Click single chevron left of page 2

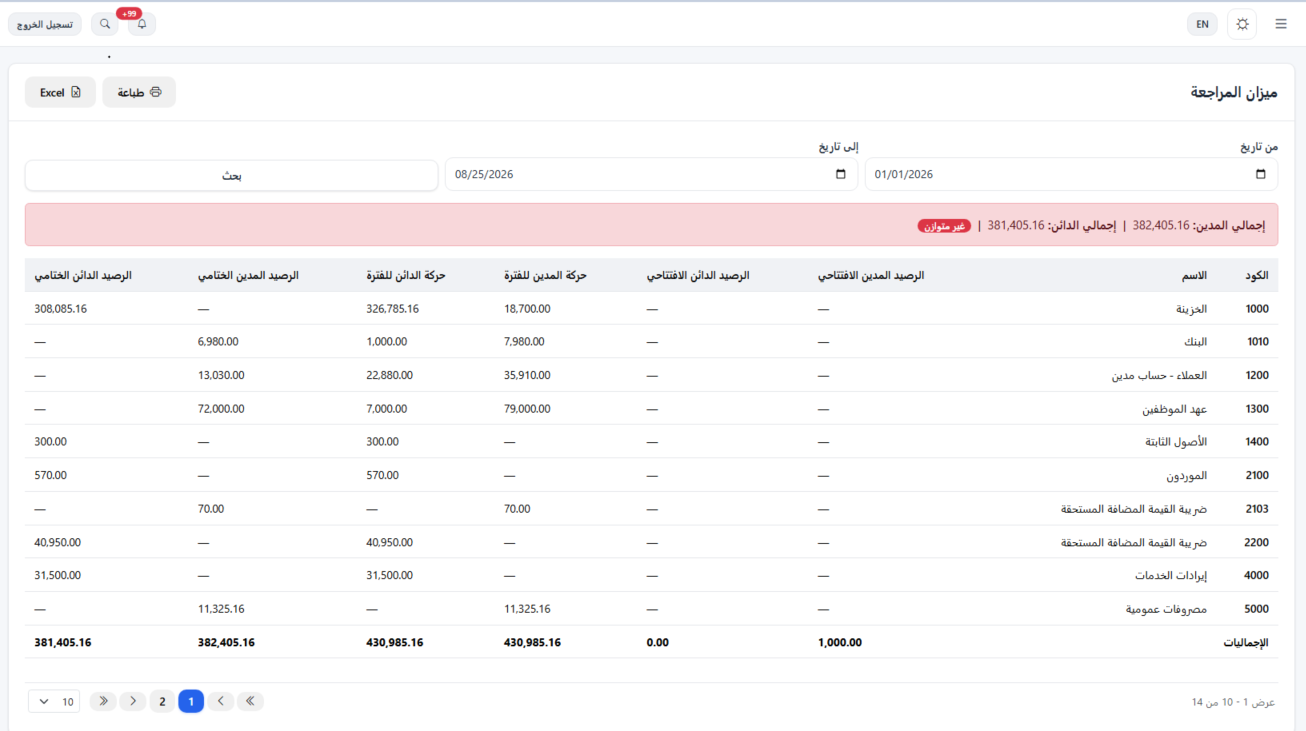tap(132, 701)
